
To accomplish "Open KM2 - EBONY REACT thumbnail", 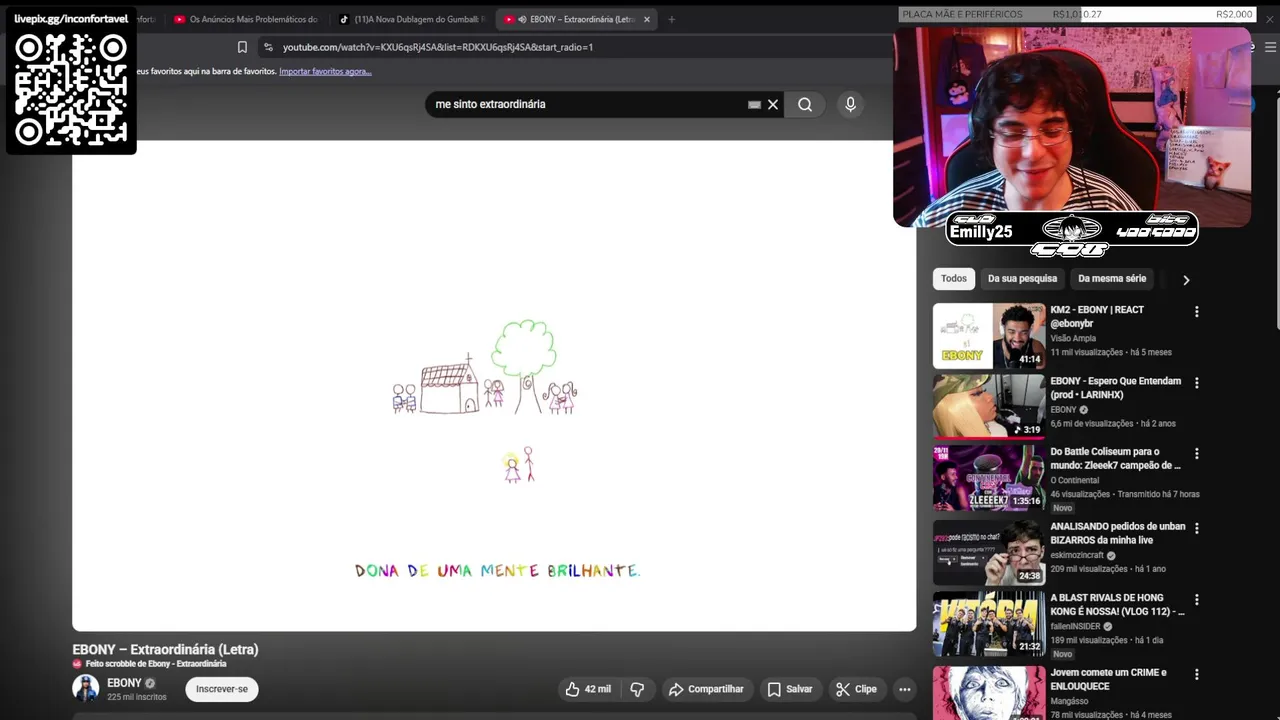I will point(989,336).
